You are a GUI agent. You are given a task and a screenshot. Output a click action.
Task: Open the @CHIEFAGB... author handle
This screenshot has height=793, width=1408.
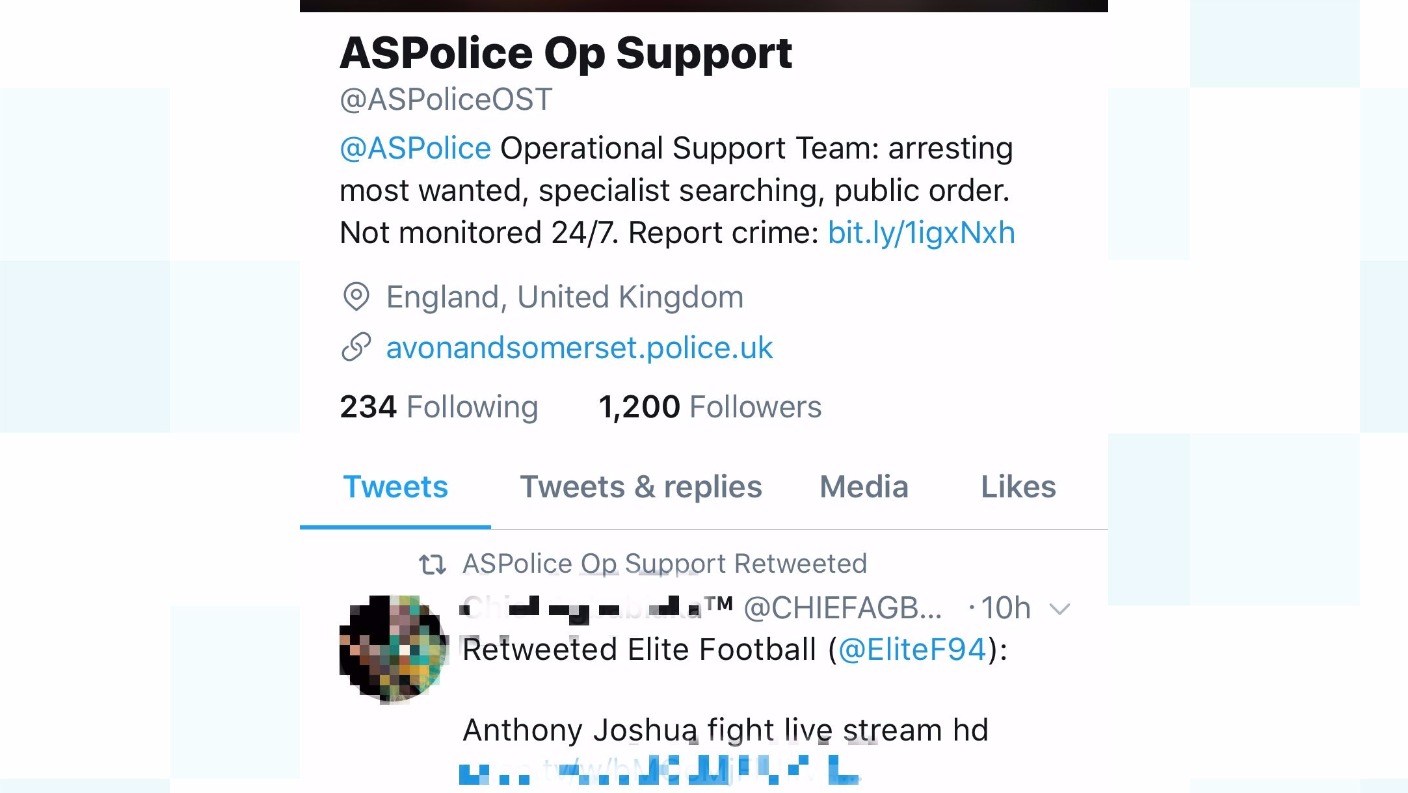tap(842, 608)
